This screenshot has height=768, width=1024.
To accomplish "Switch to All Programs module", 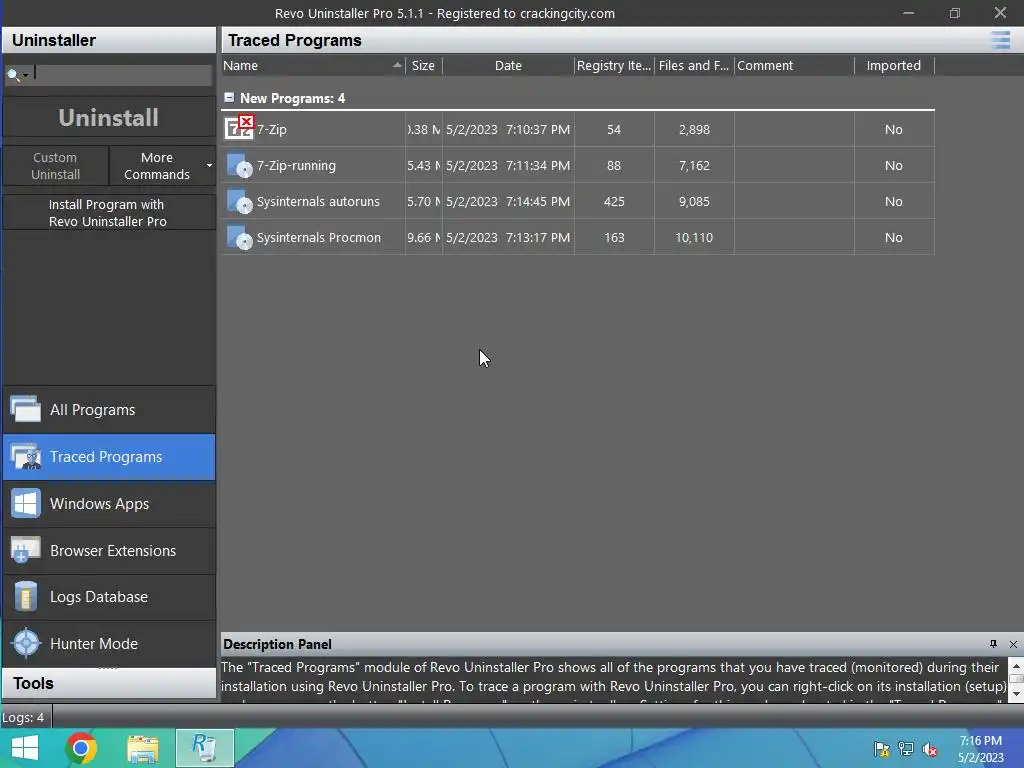I will coord(108,409).
